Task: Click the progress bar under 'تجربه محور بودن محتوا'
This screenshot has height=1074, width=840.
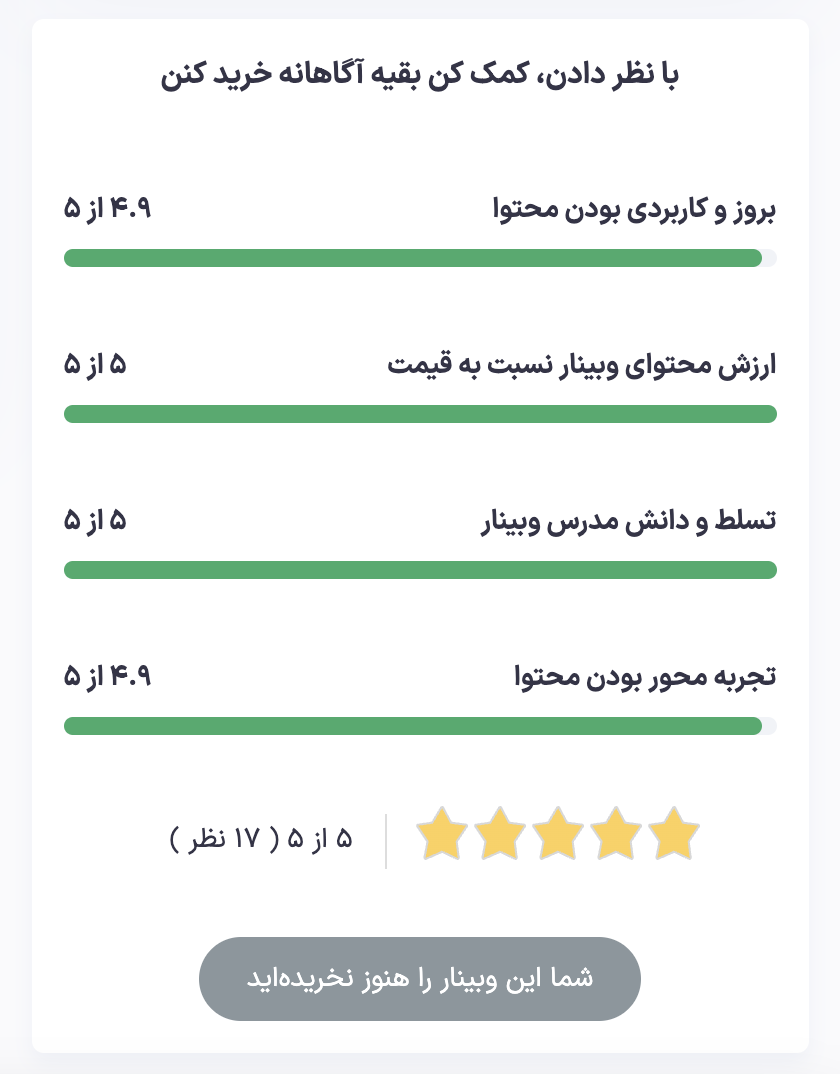Action: click(420, 726)
